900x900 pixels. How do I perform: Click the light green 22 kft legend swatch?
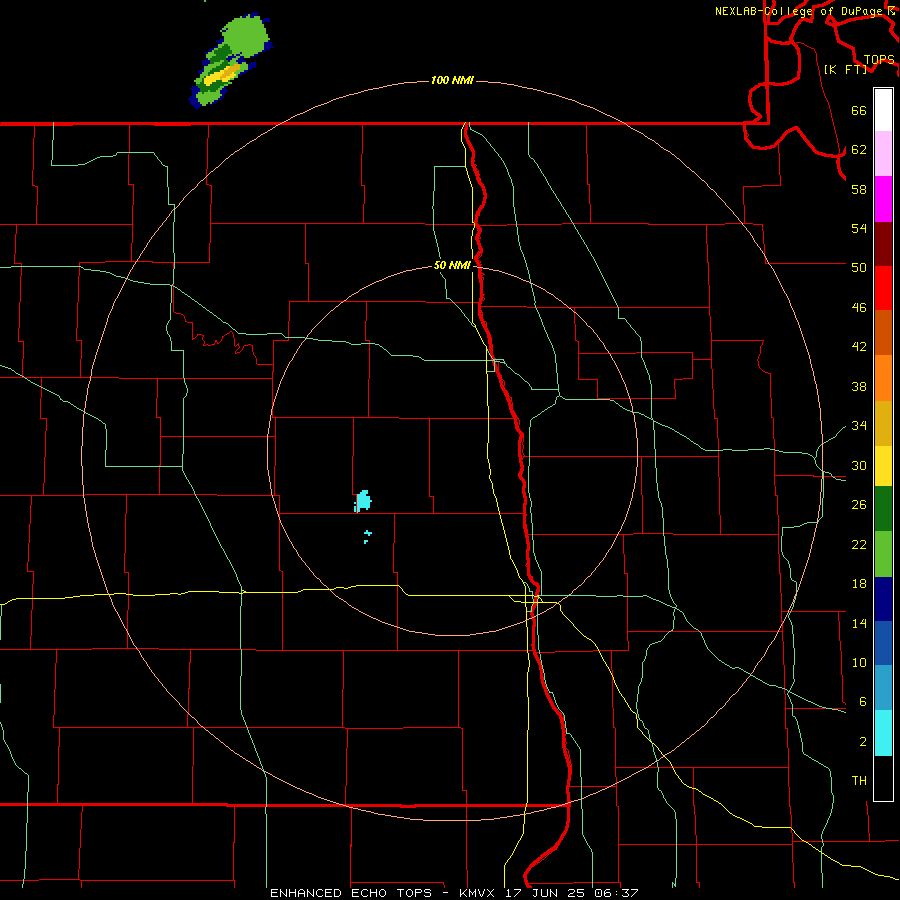point(883,554)
